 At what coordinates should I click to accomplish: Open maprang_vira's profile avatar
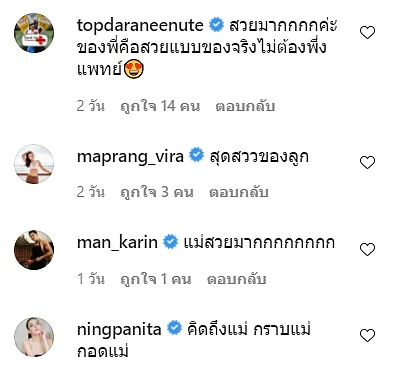34,164
